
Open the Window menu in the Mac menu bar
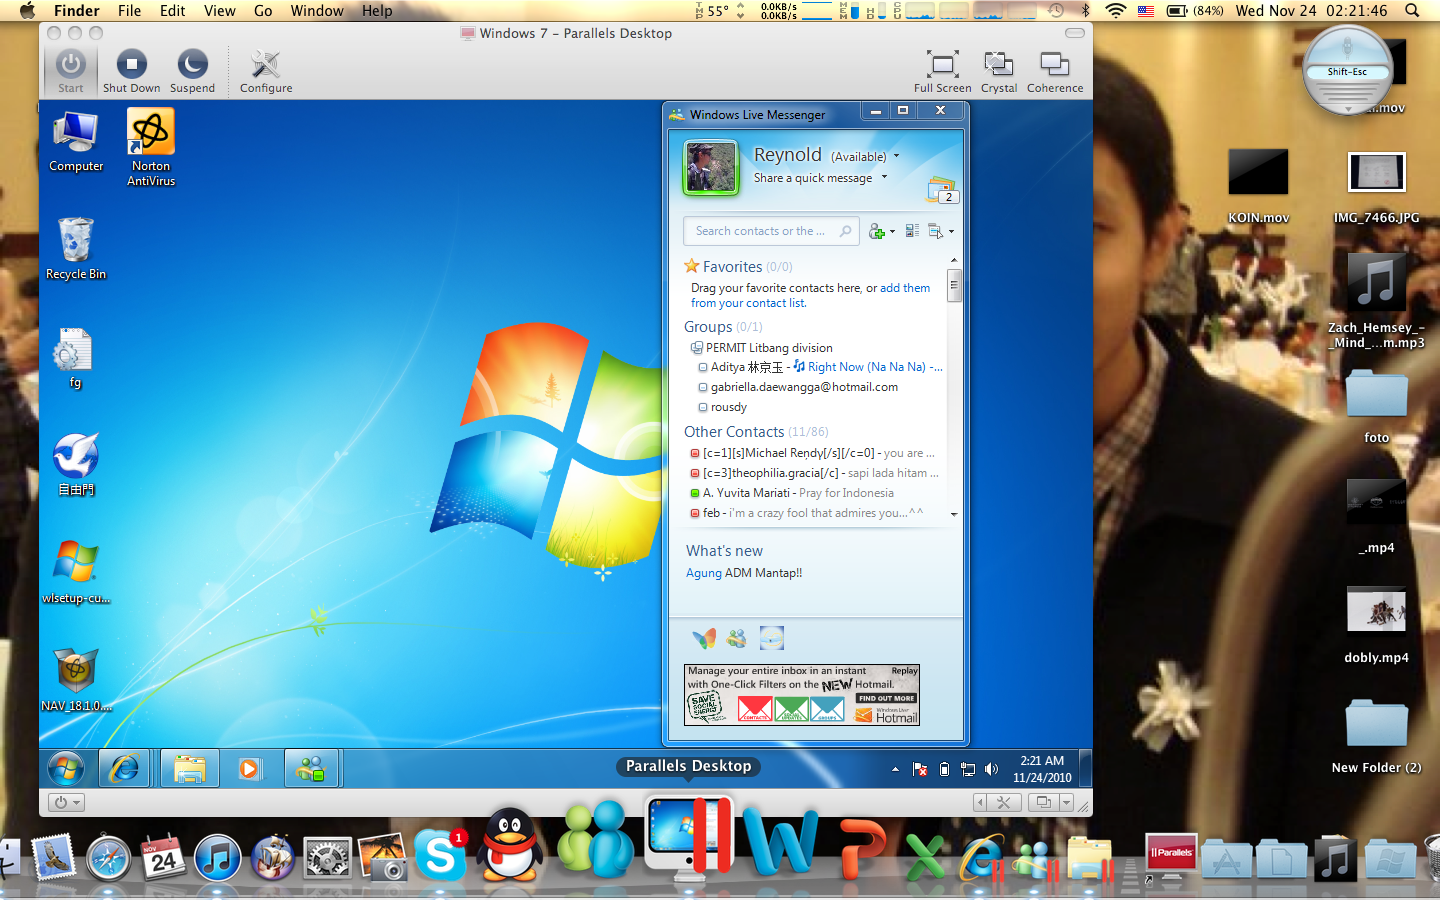coord(317,11)
